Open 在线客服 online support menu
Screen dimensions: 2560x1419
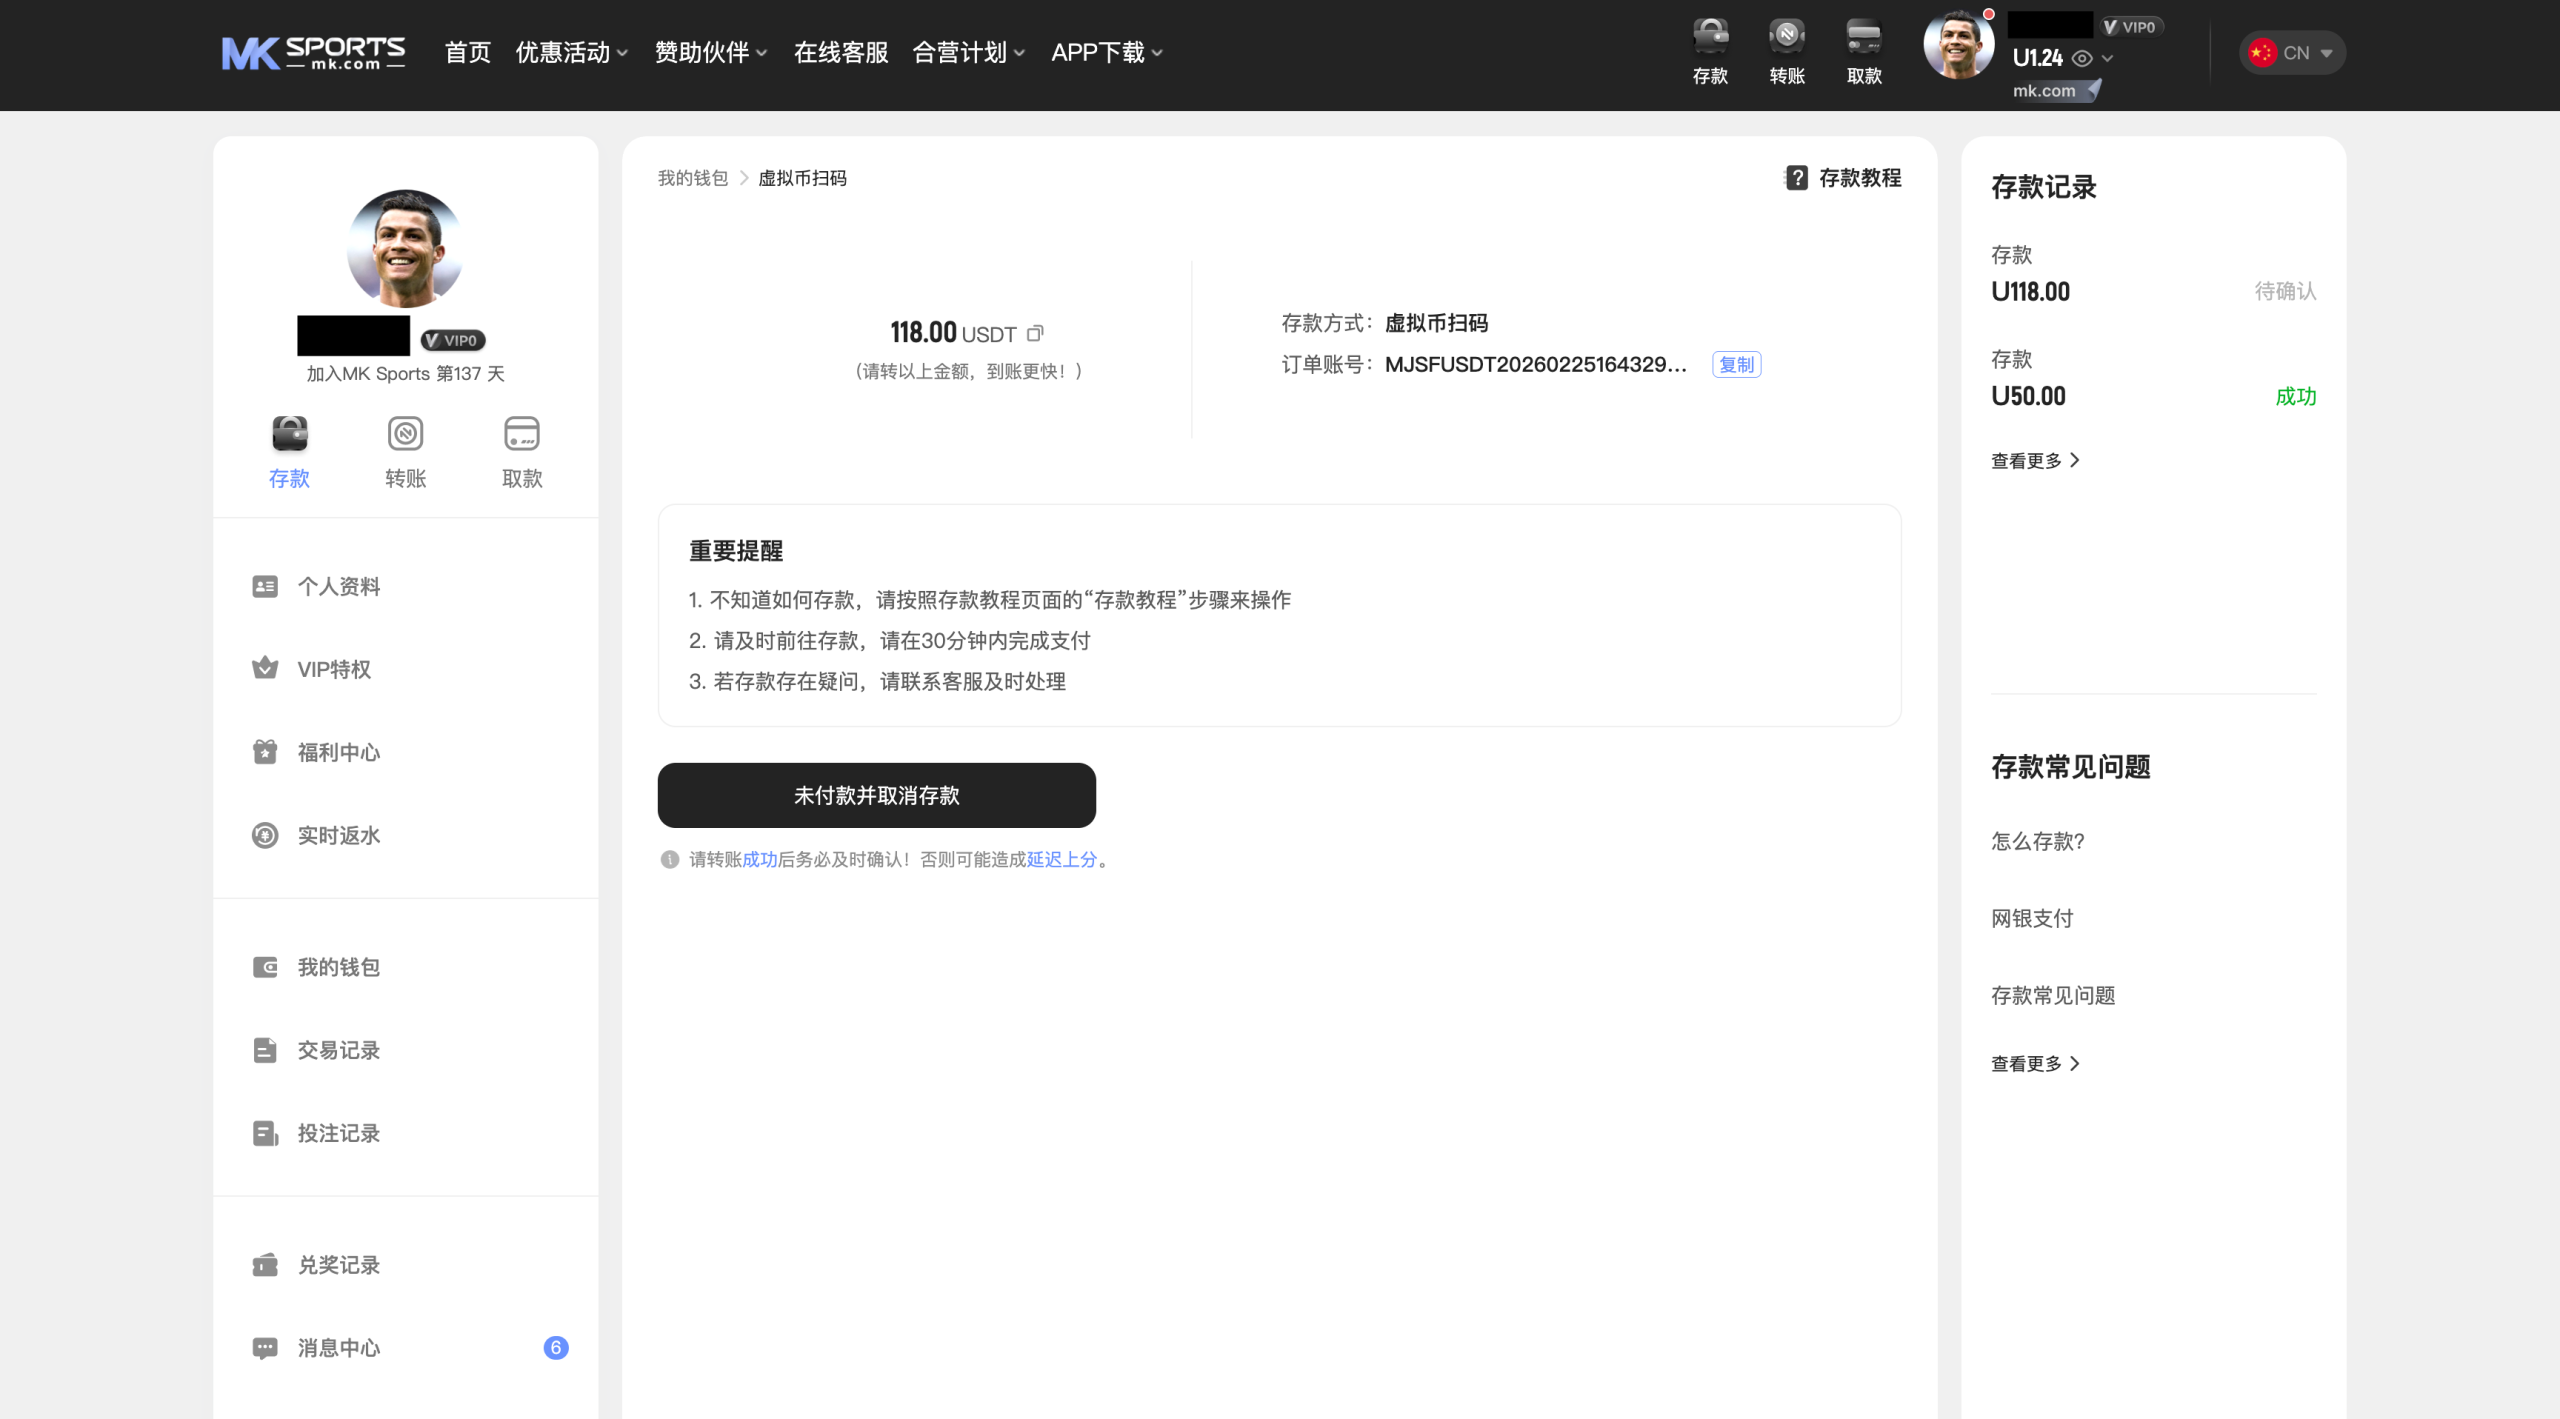click(840, 52)
